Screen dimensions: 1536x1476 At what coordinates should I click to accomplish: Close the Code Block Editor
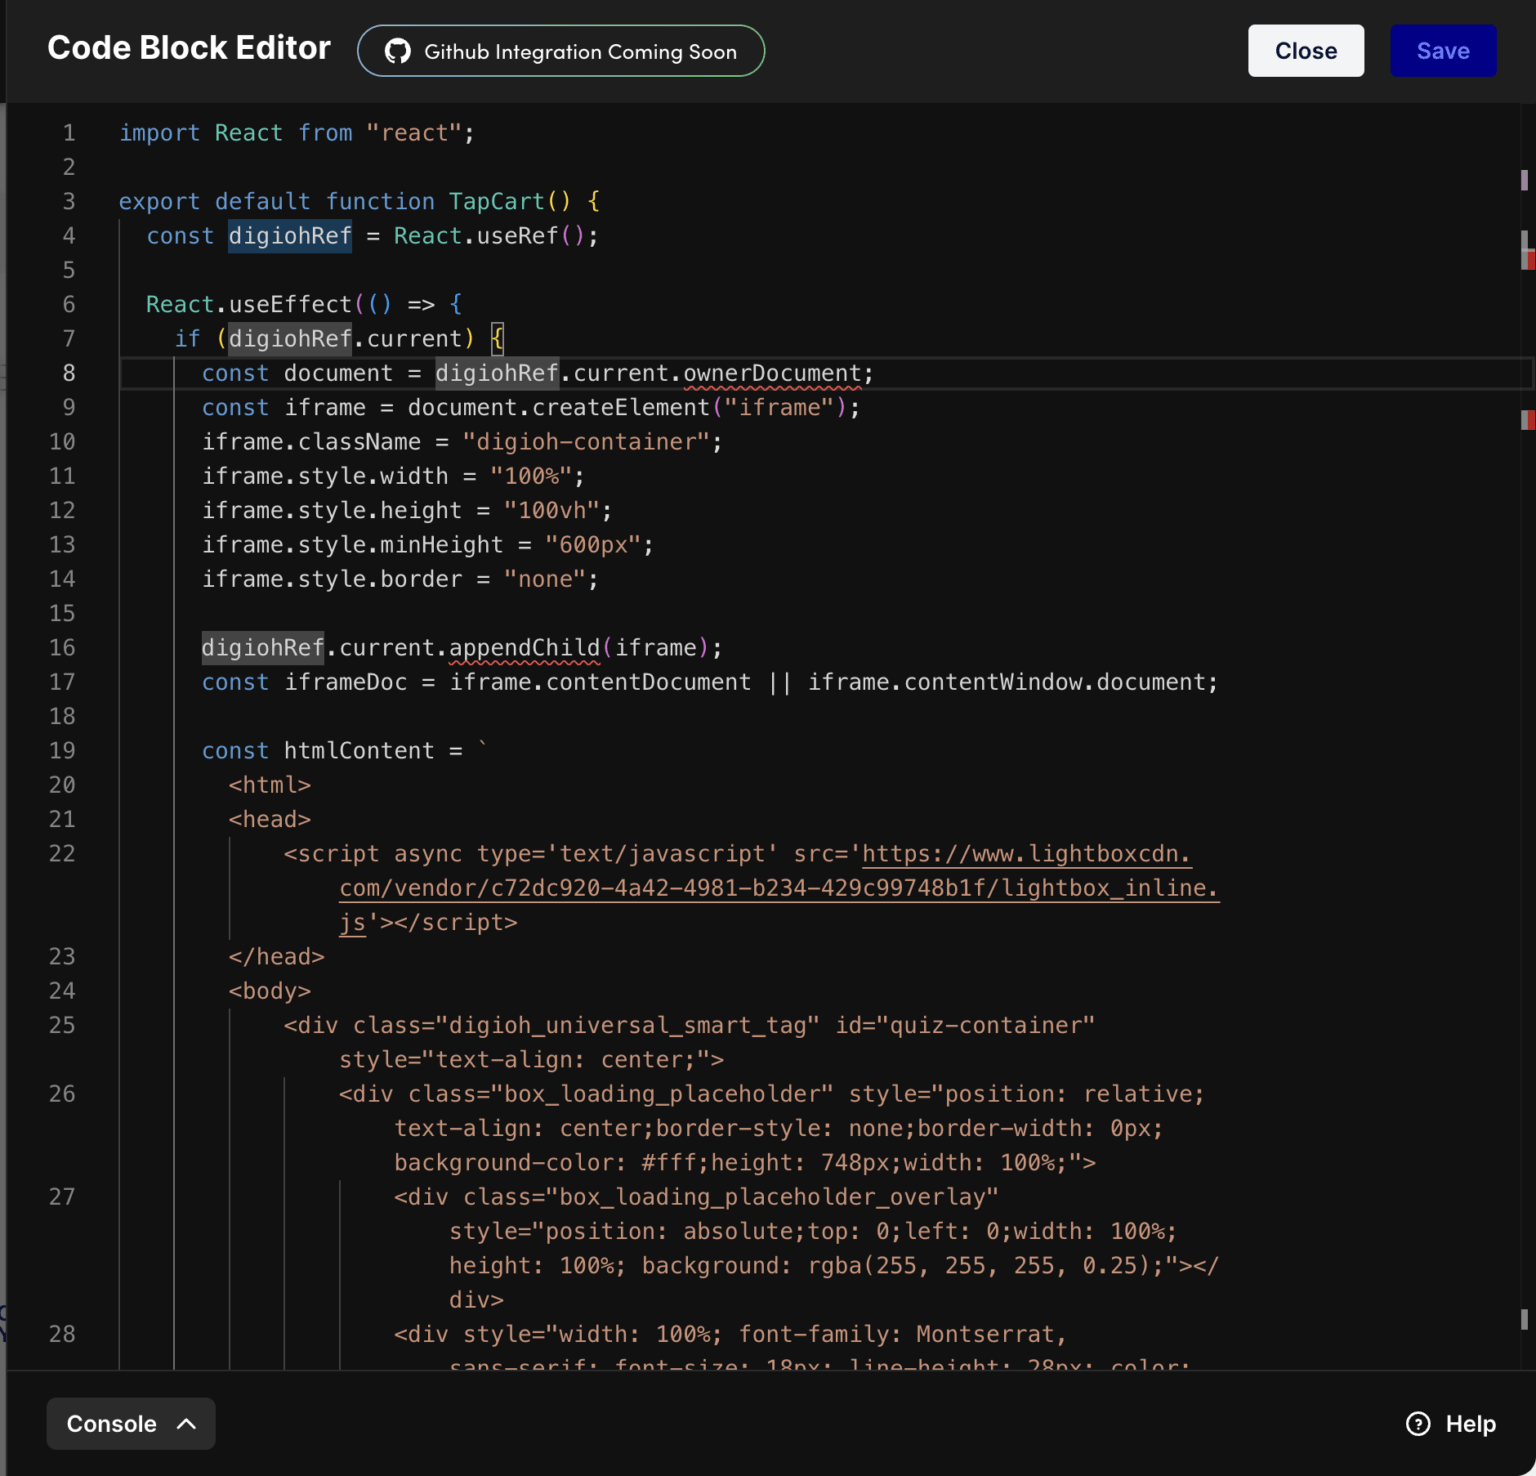pyautogui.click(x=1305, y=51)
